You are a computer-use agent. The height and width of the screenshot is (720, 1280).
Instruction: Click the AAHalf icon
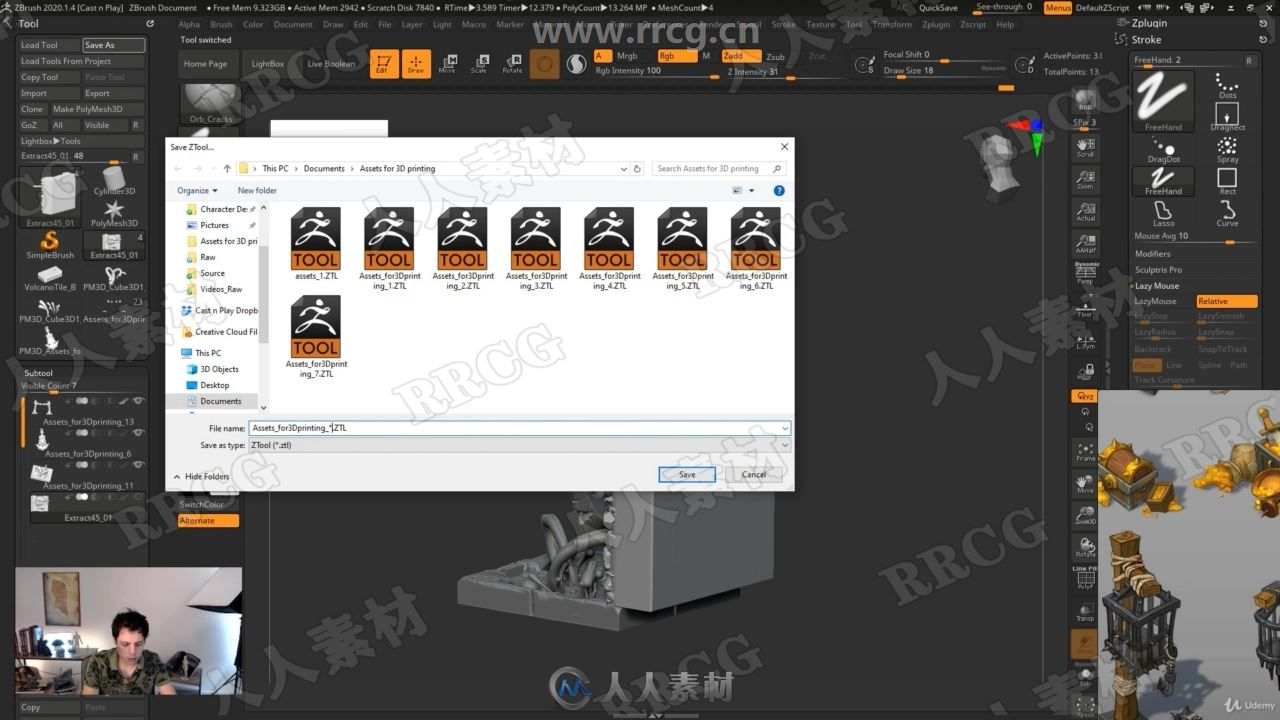click(1085, 243)
